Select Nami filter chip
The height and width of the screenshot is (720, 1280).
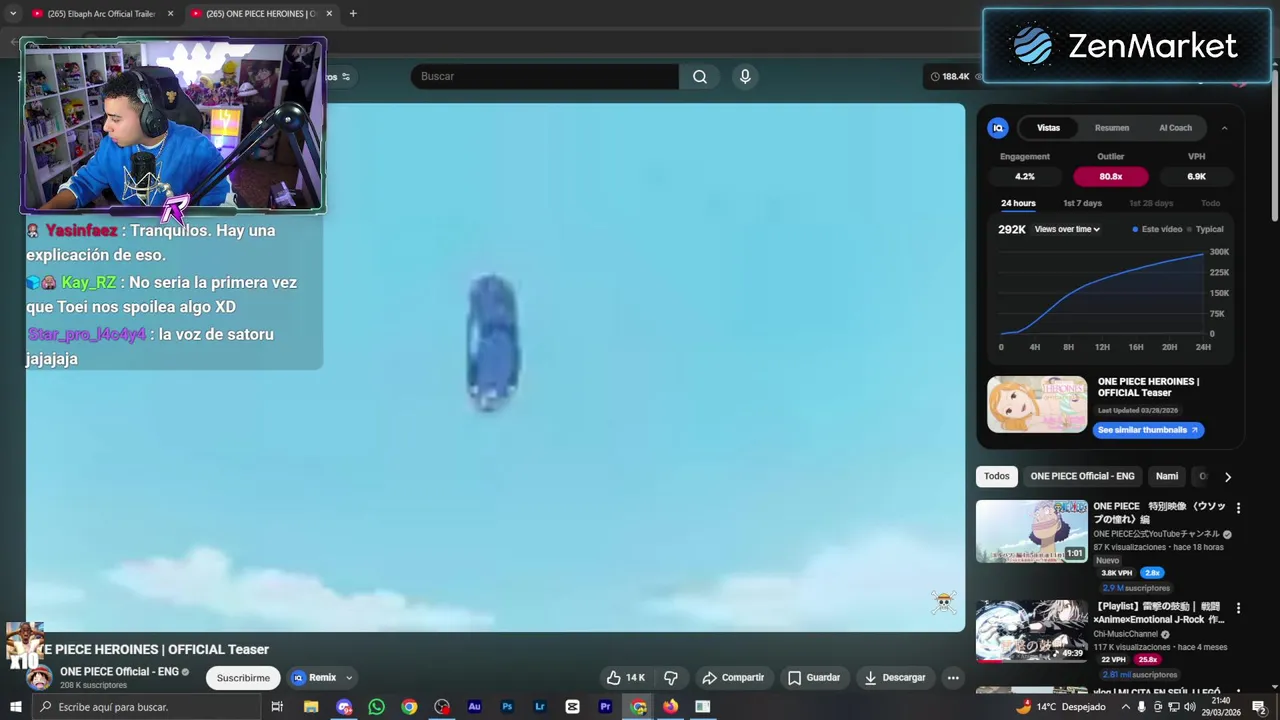(x=1167, y=477)
